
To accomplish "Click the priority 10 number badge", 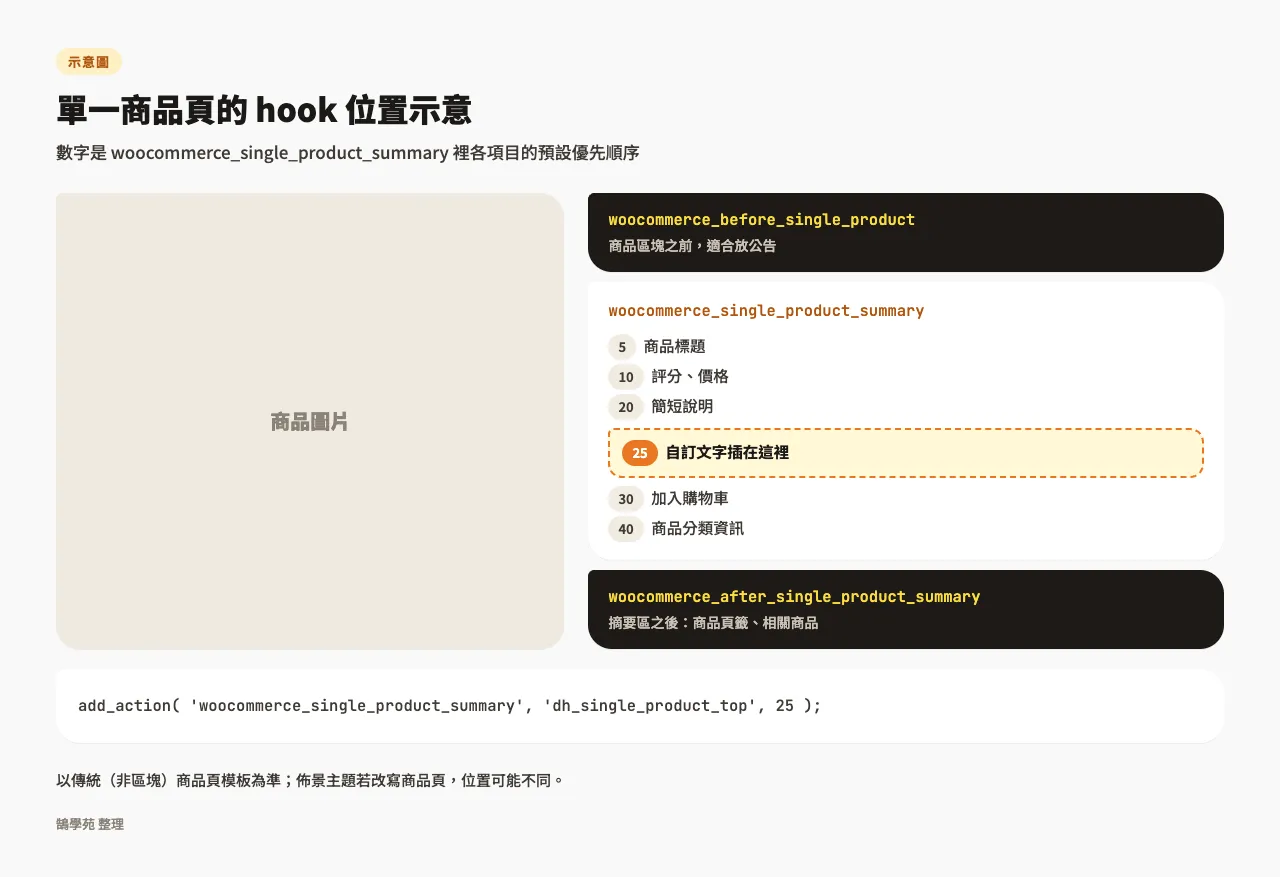I will [626, 377].
